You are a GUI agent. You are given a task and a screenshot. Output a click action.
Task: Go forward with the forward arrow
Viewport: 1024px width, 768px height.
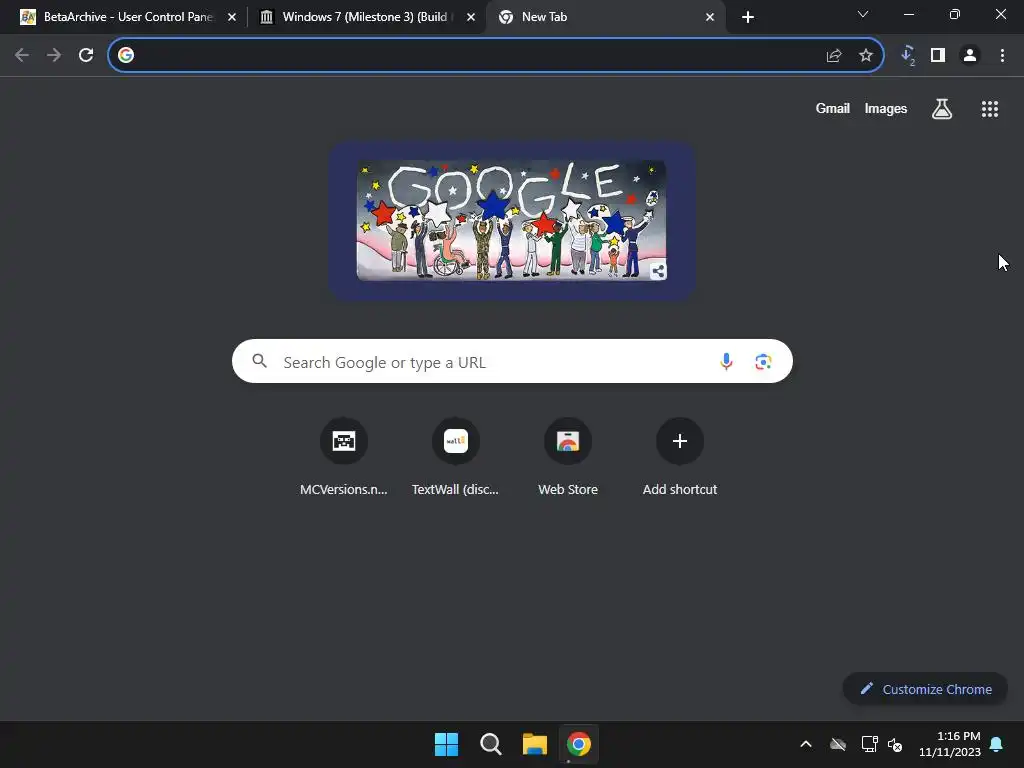coord(54,56)
